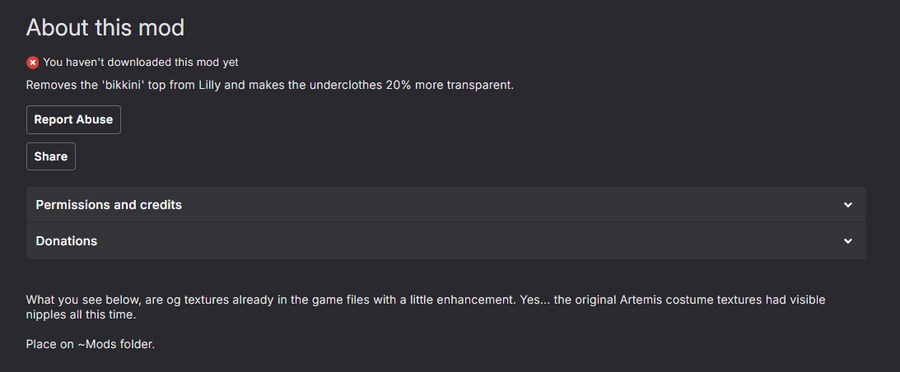Image resolution: width=900 pixels, height=372 pixels.
Task: Click the red X not-downloaded status icon
Action: click(x=33, y=63)
